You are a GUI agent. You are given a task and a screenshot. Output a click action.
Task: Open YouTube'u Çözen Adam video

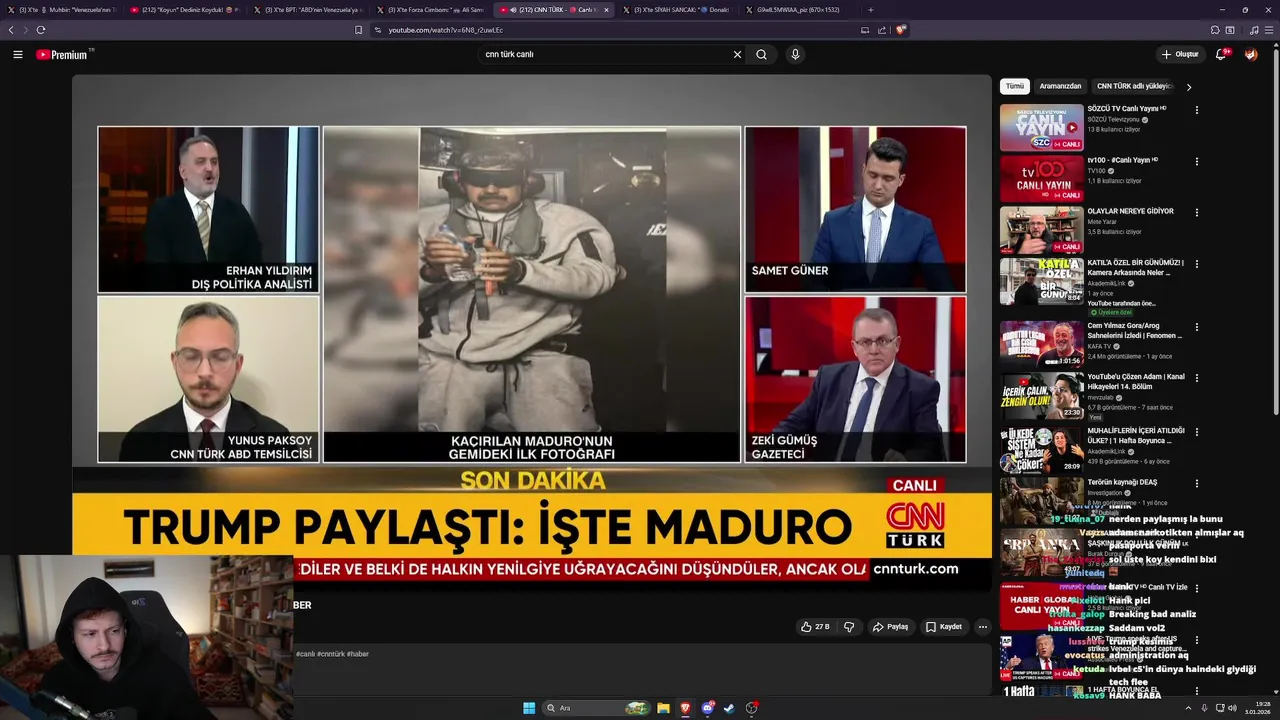pyautogui.click(x=1041, y=395)
